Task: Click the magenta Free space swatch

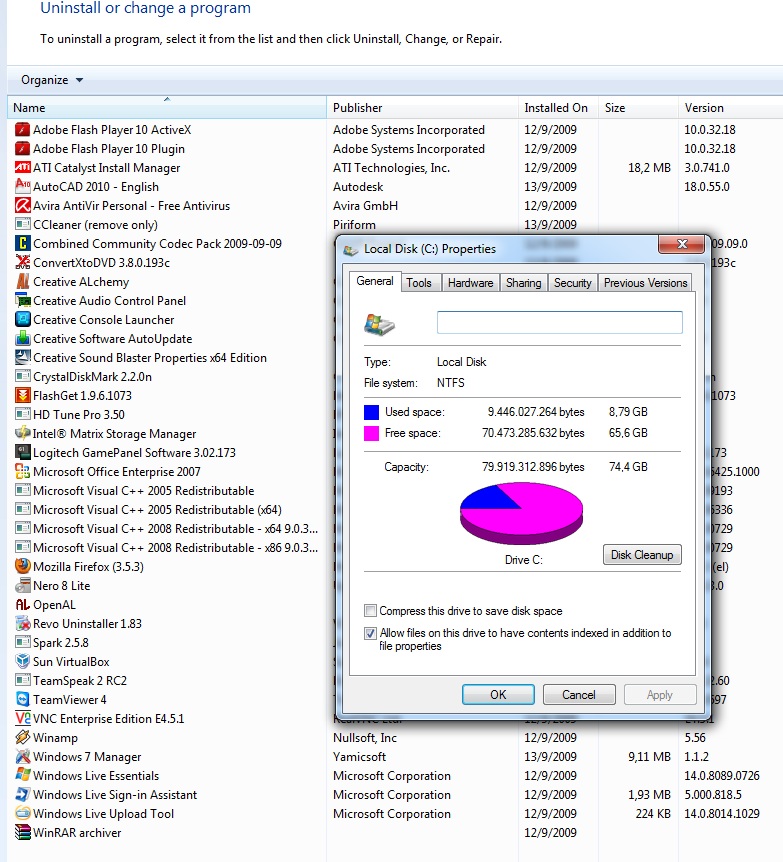Action: 372,433
